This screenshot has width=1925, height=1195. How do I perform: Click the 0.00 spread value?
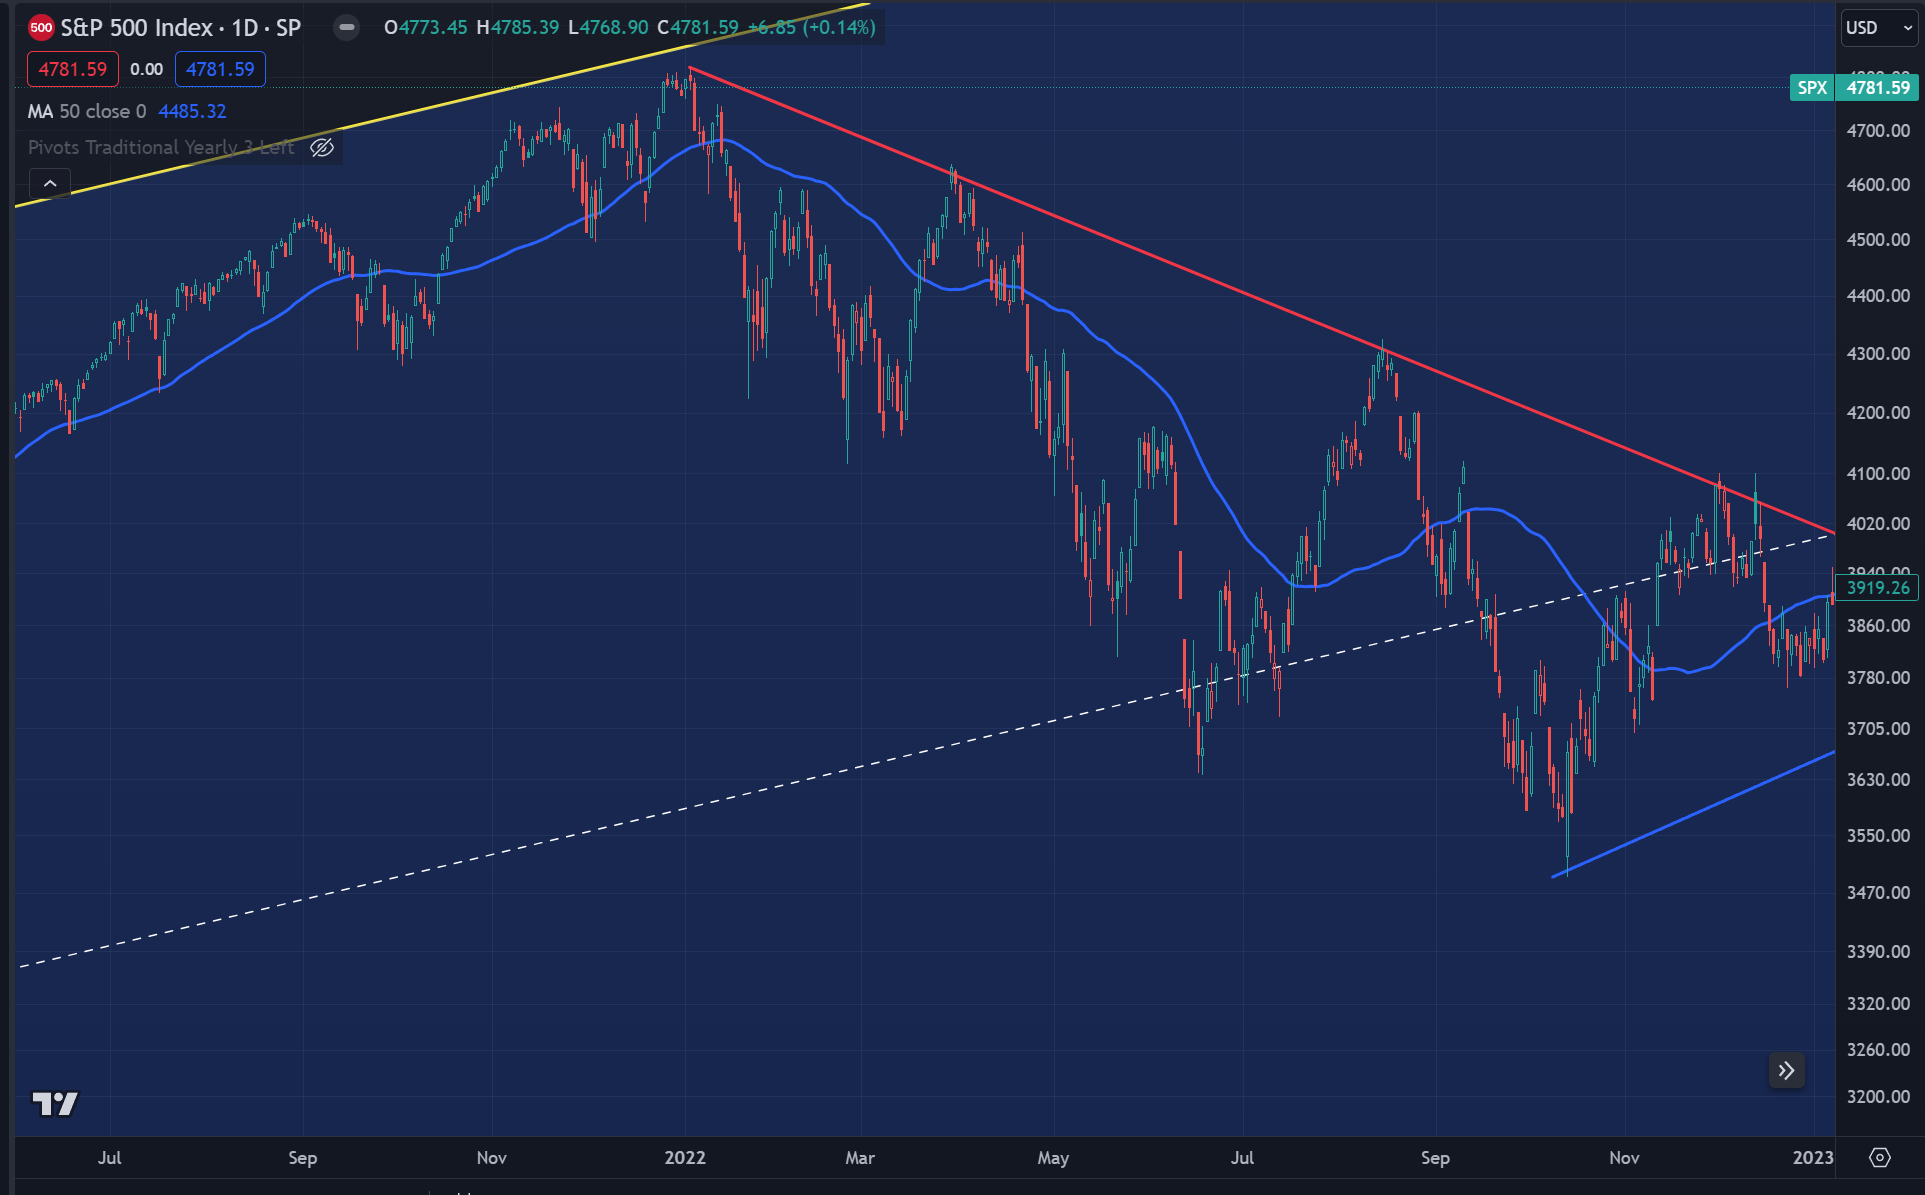point(147,69)
